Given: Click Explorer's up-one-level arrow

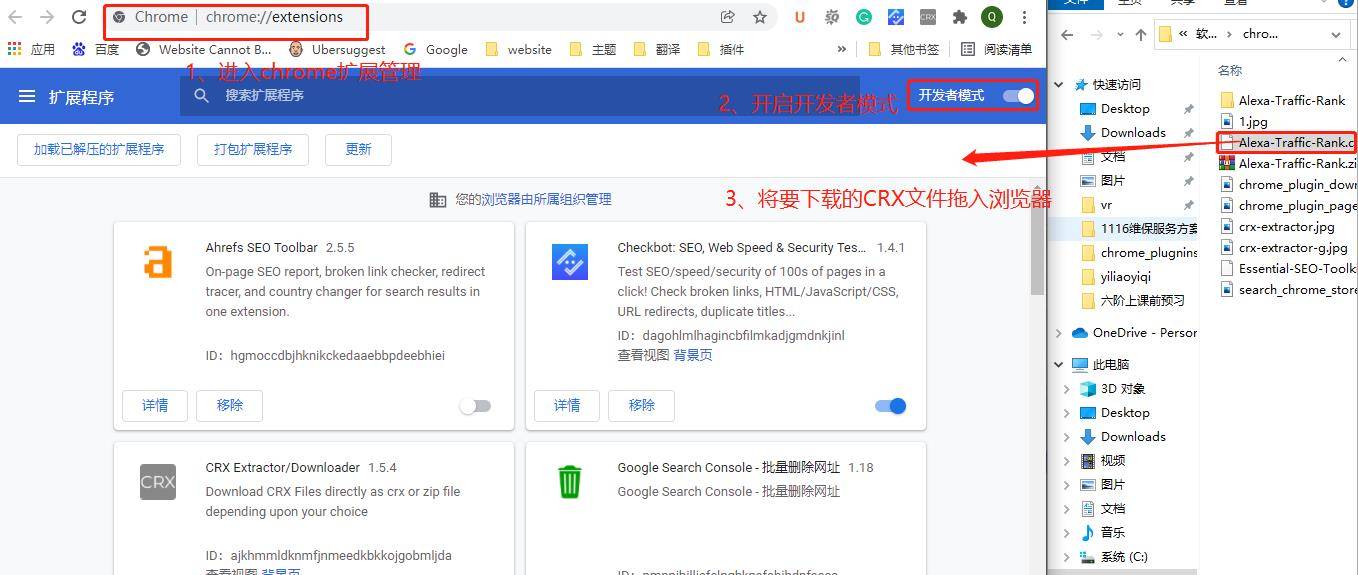Looking at the screenshot, I should click(1141, 34).
